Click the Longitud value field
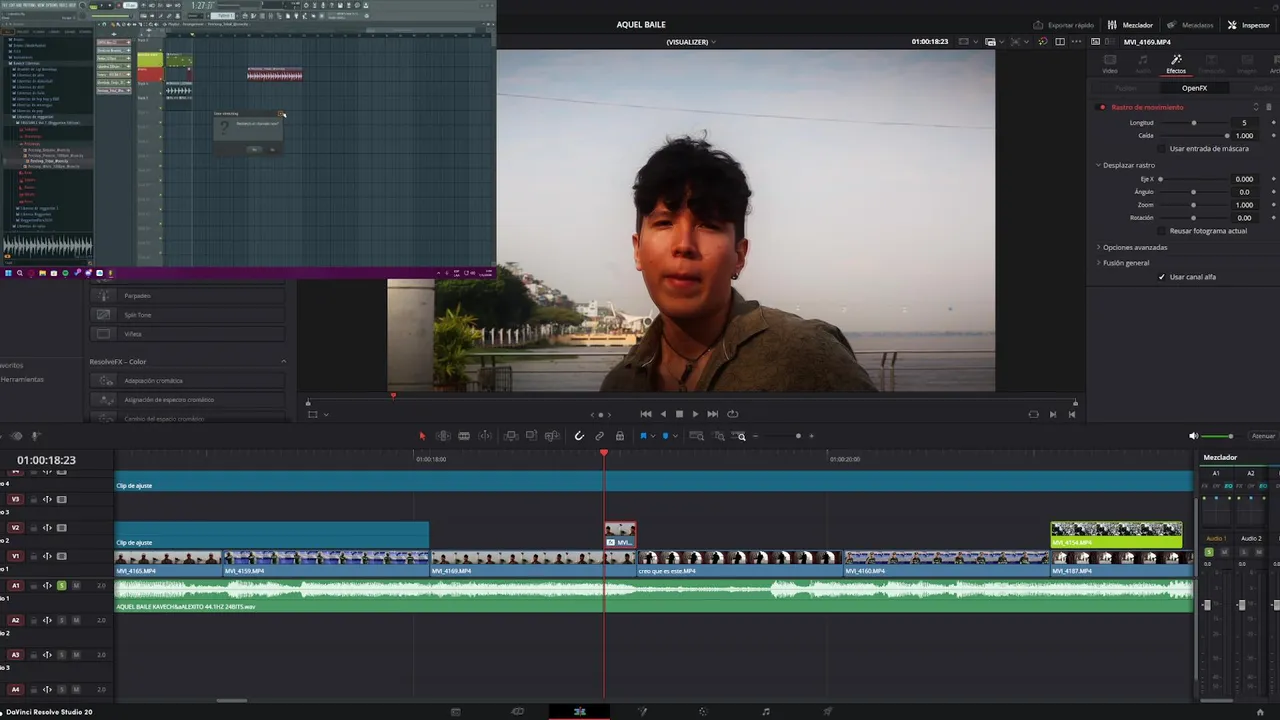 pos(1244,123)
